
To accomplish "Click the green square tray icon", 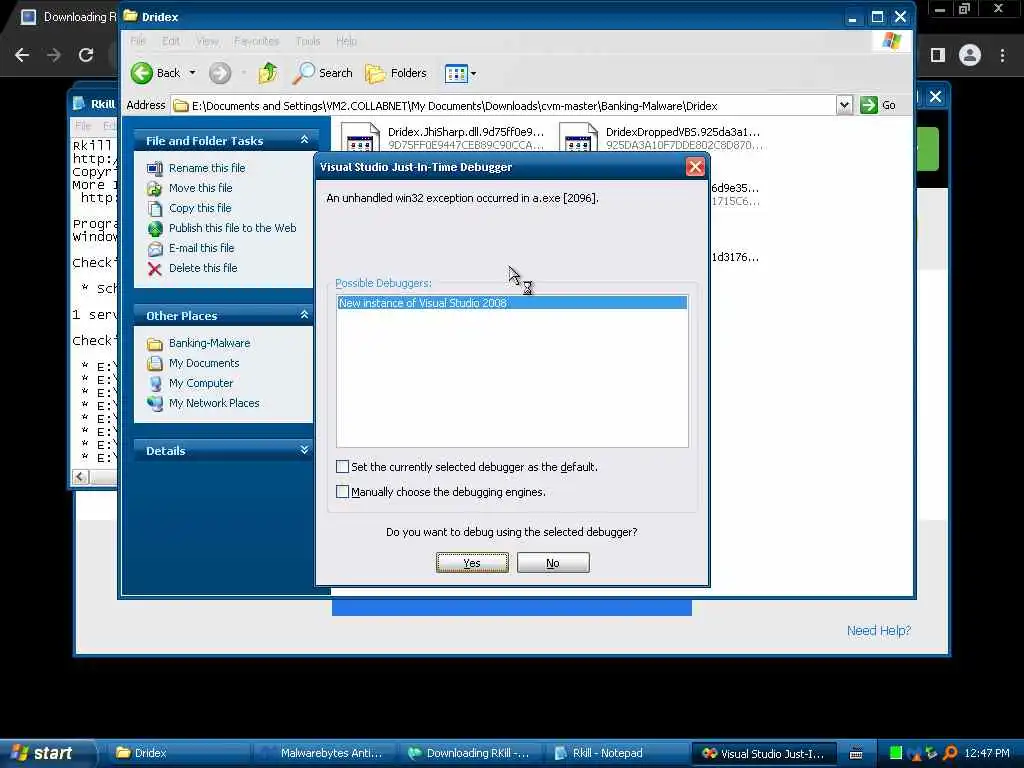I will [x=896, y=753].
